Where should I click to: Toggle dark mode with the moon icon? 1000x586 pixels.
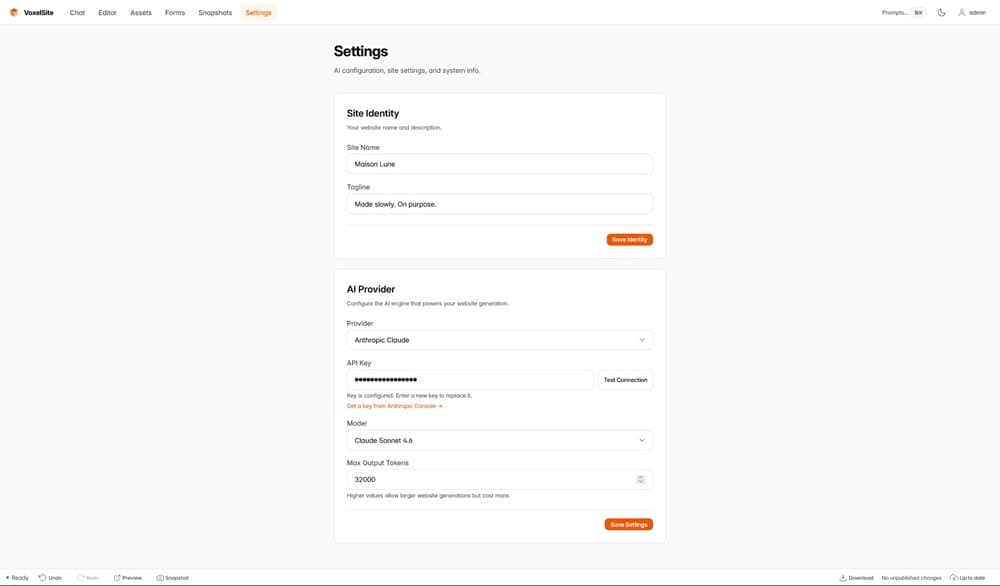click(x=941, y=13)
